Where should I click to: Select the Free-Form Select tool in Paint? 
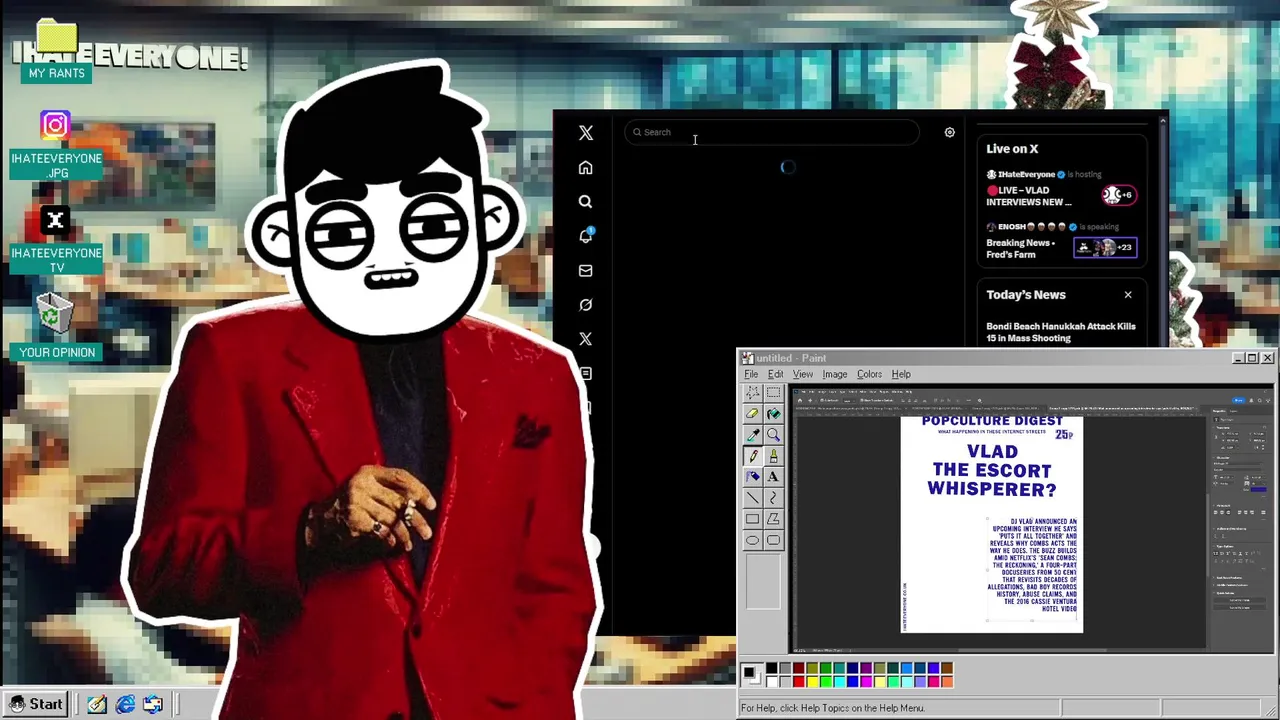pyautogui.click(x=752, y=393)
